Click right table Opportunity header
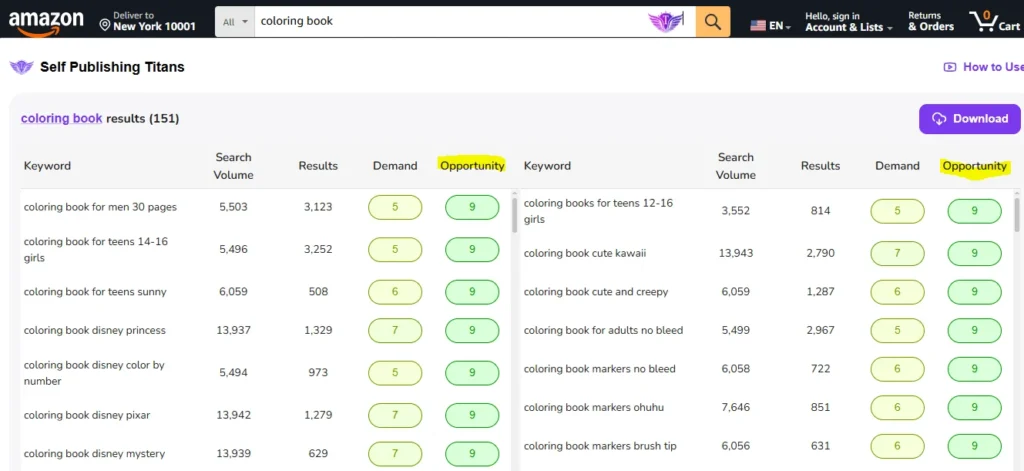 pos(974,166)
